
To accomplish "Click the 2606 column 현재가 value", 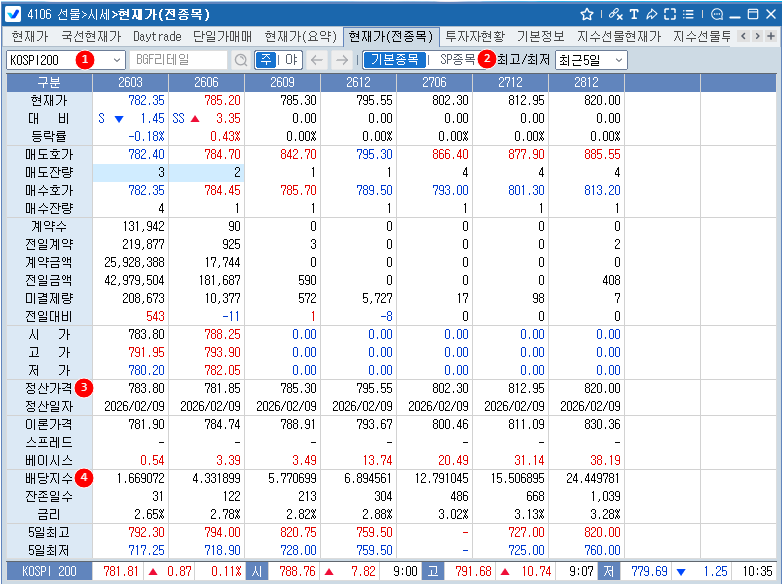I will click(x=221, y=101).
